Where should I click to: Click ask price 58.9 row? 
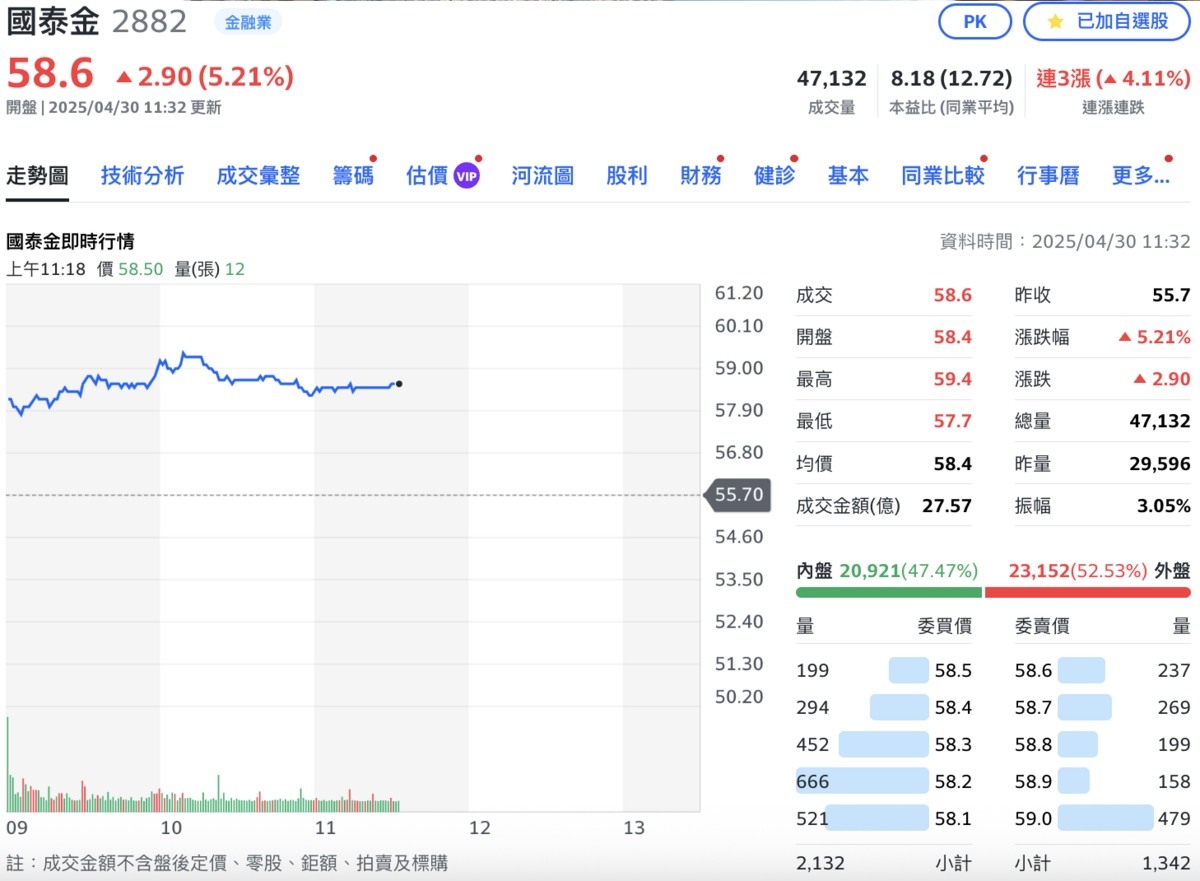click(x=1103, y=781)
